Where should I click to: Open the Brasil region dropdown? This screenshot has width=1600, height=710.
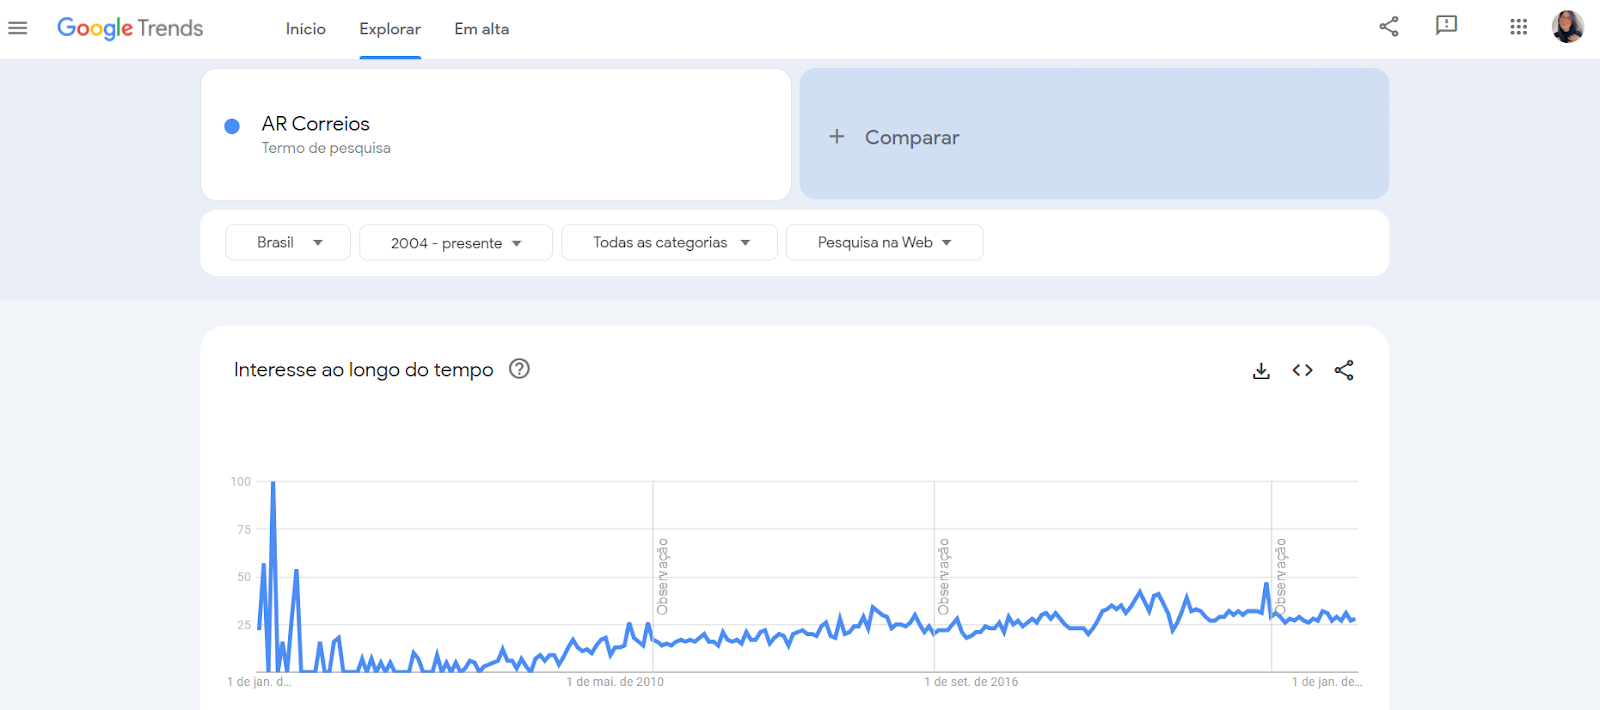point(288,242)
